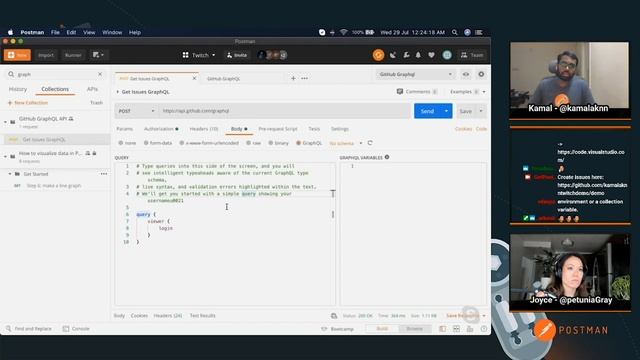640x360 pixels.
Task: Open the new window options dropdown icon
Action: point(98,55)
